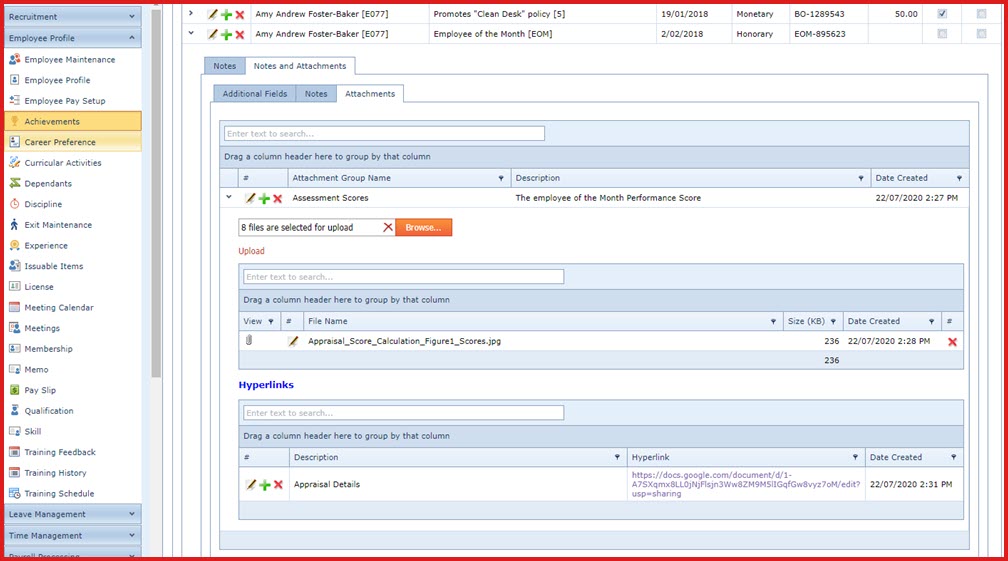This screenshot has height=561, width=1008.
Task: Toggle first checkbox on Employee of the Month row
Action: [x=942, y=34]
